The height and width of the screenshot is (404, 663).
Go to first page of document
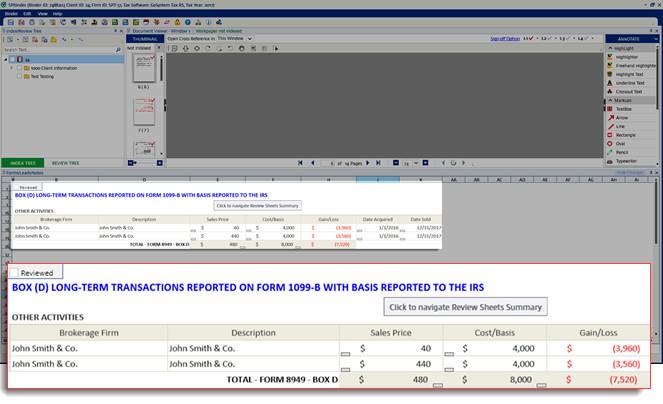point(300,163)
